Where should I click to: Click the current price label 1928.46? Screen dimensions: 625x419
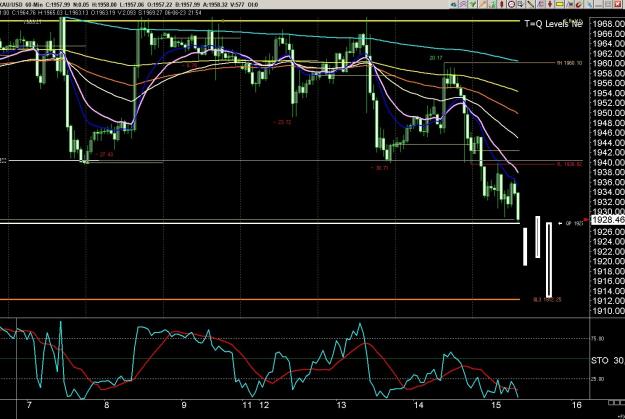608,220
